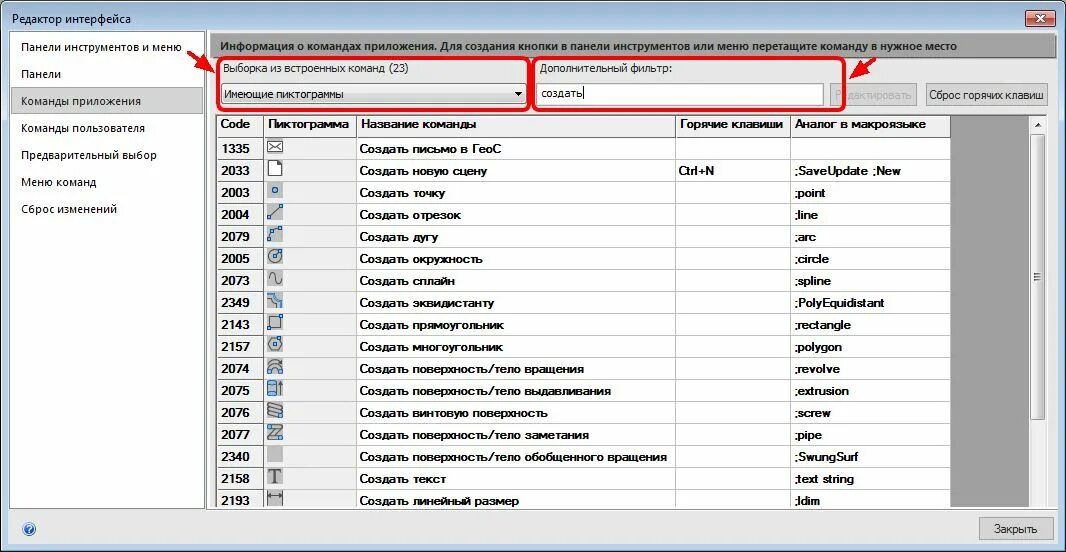The height and width of the screenshot is (552, 1066).
Task: Click the T text icon in row 2158
Action: [x=275, y=477]
